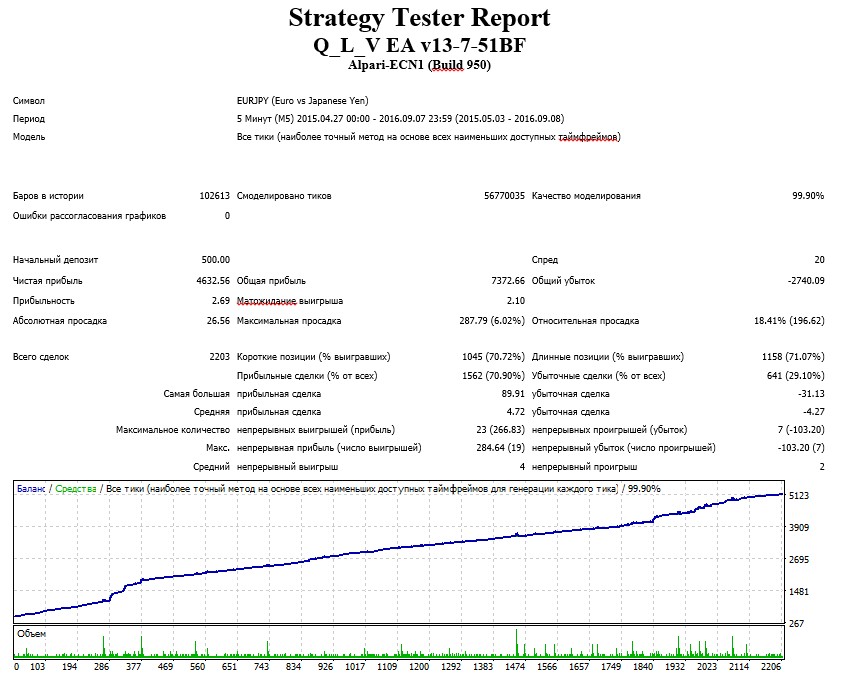Screen dimensions: 848x690
Task: Select absolute drawdown value "26.56"
Action: [218, 321]
